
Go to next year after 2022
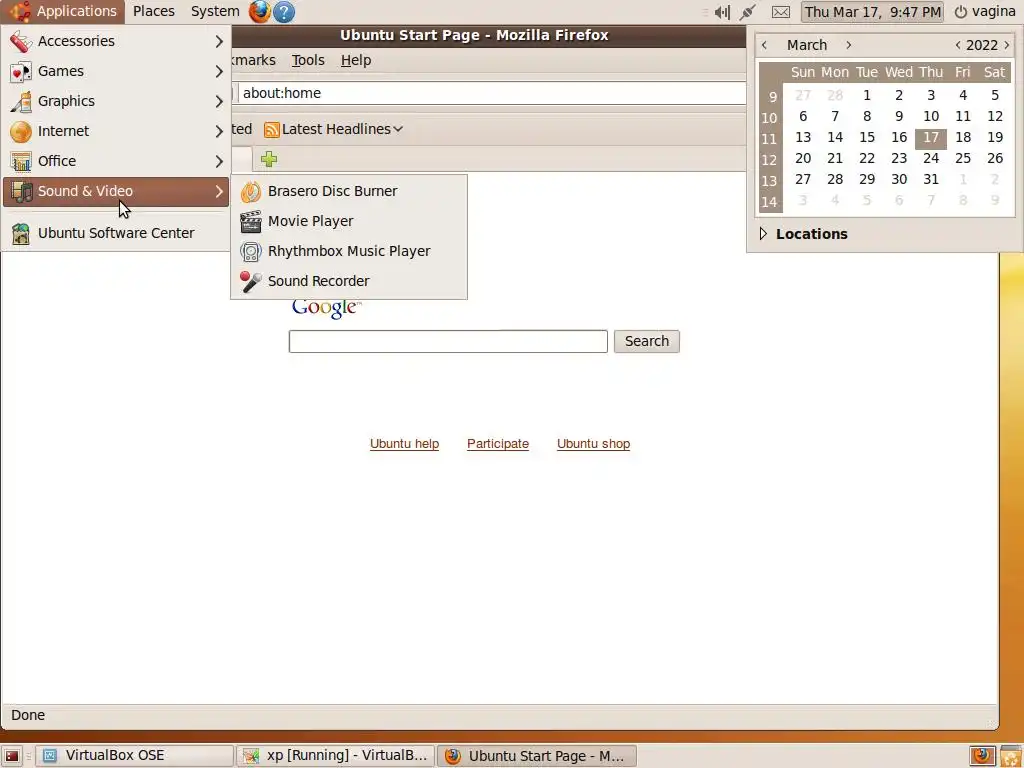1006,45
